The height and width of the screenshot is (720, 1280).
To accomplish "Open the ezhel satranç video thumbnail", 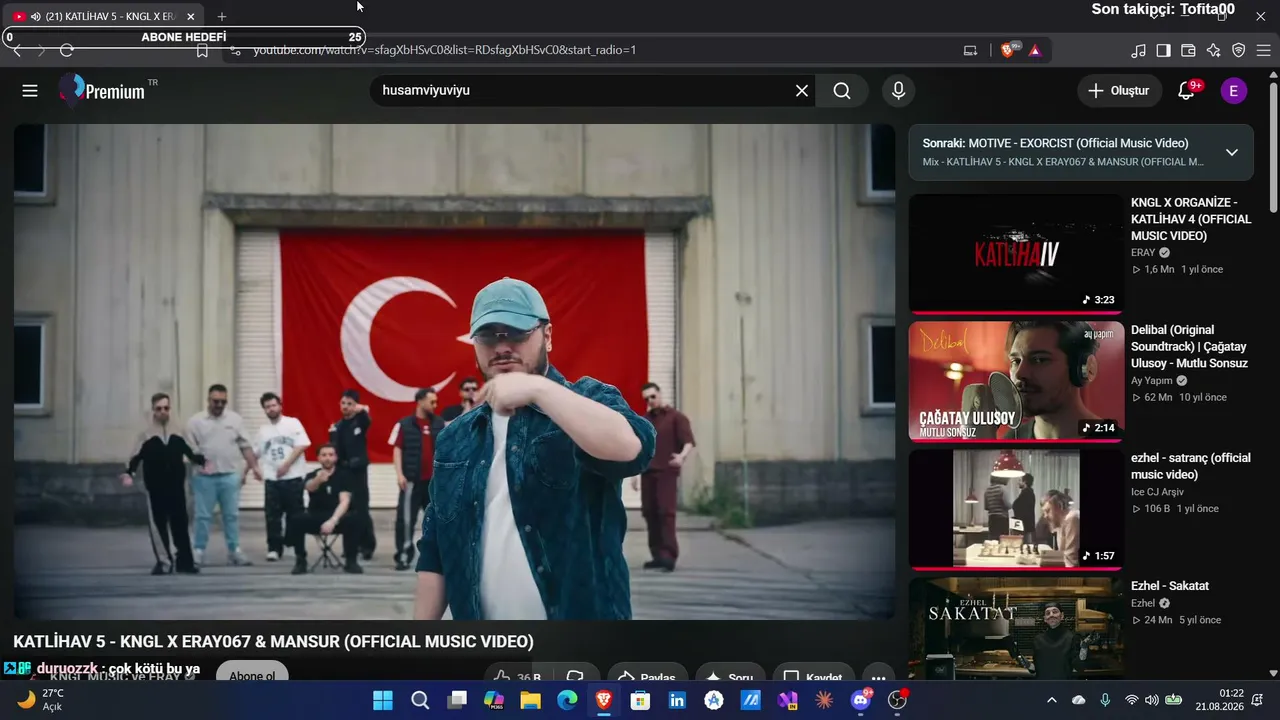I will tap(1015, 509).
